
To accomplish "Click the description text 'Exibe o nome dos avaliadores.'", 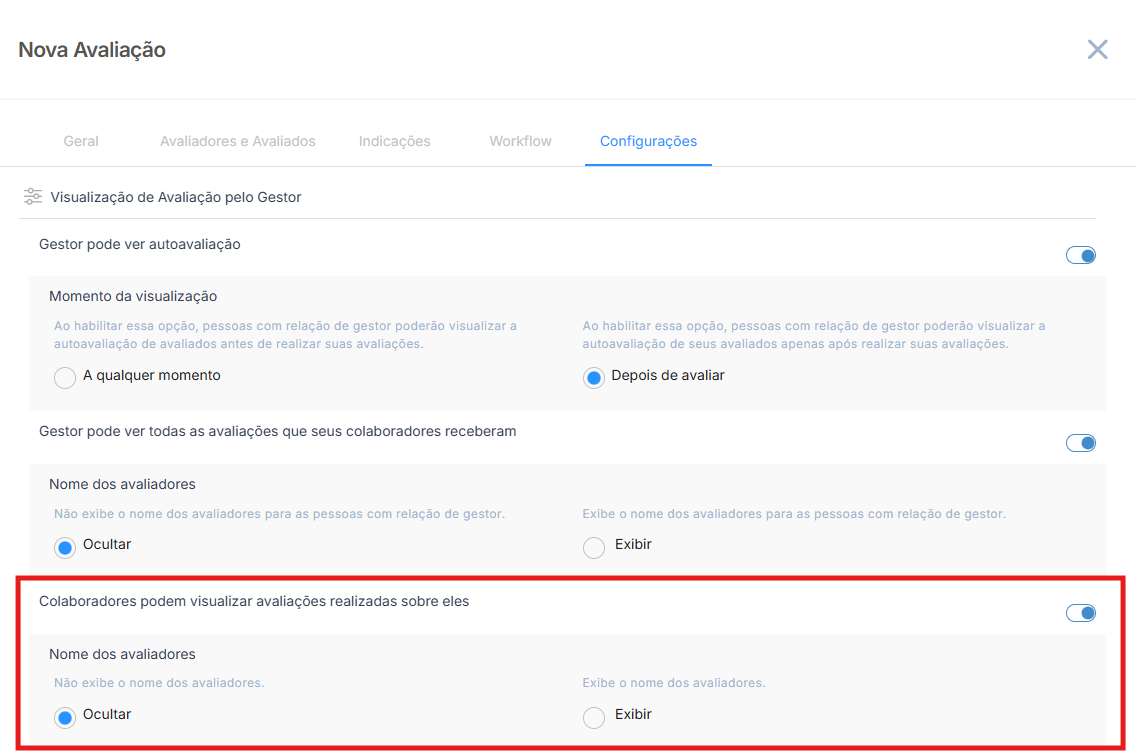I will click(673, 683).
